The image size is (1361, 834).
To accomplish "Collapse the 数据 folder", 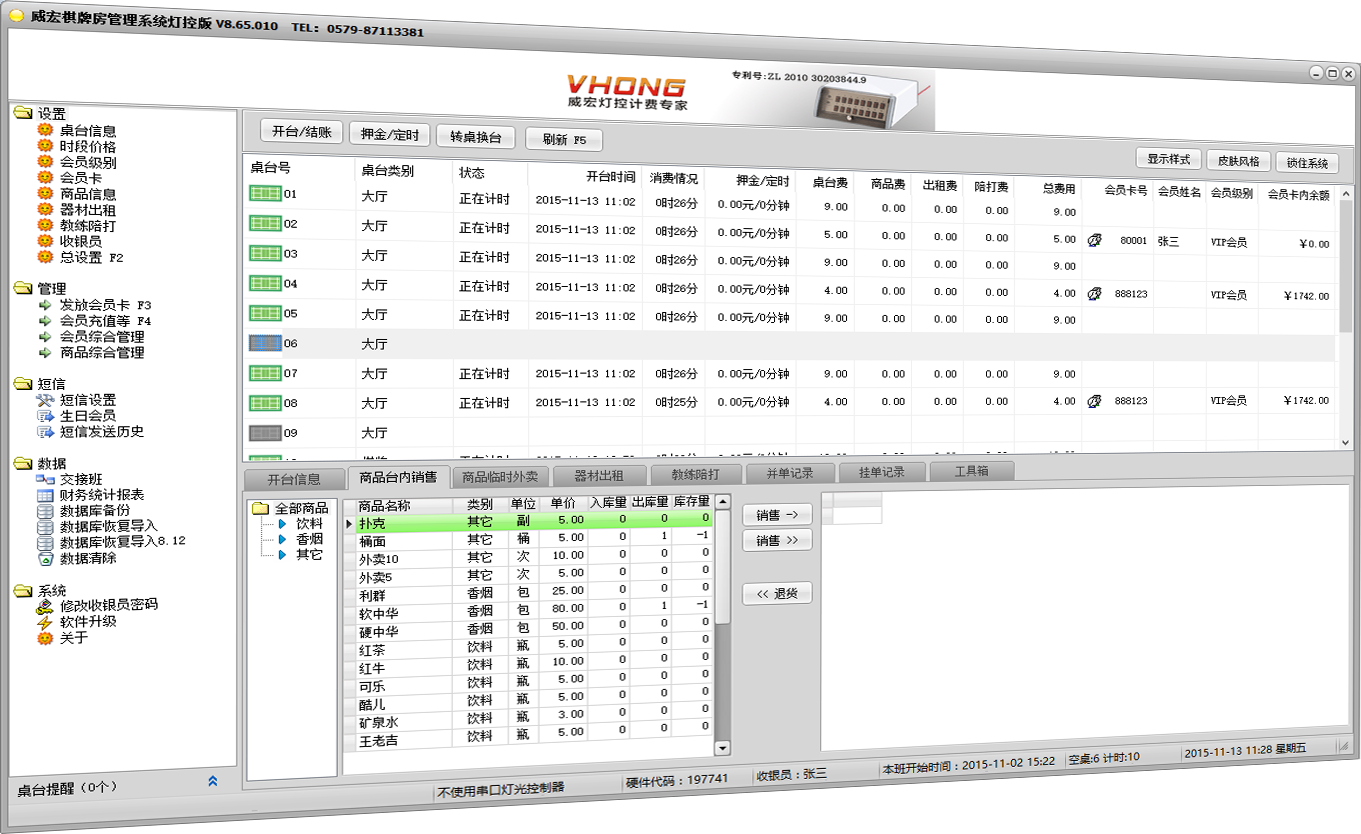I will (23, 463).
